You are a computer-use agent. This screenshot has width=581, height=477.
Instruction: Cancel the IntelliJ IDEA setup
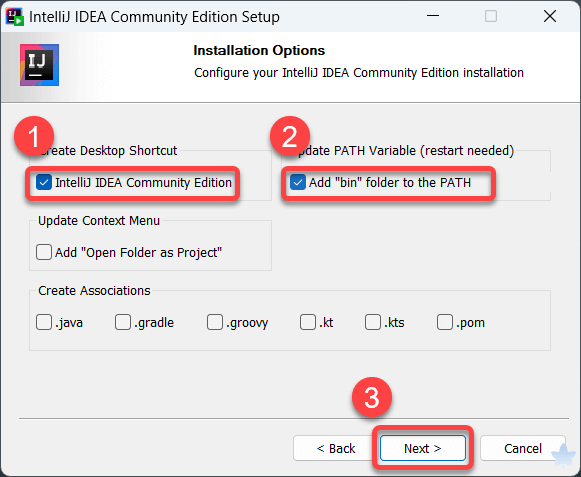pos(523,448)
